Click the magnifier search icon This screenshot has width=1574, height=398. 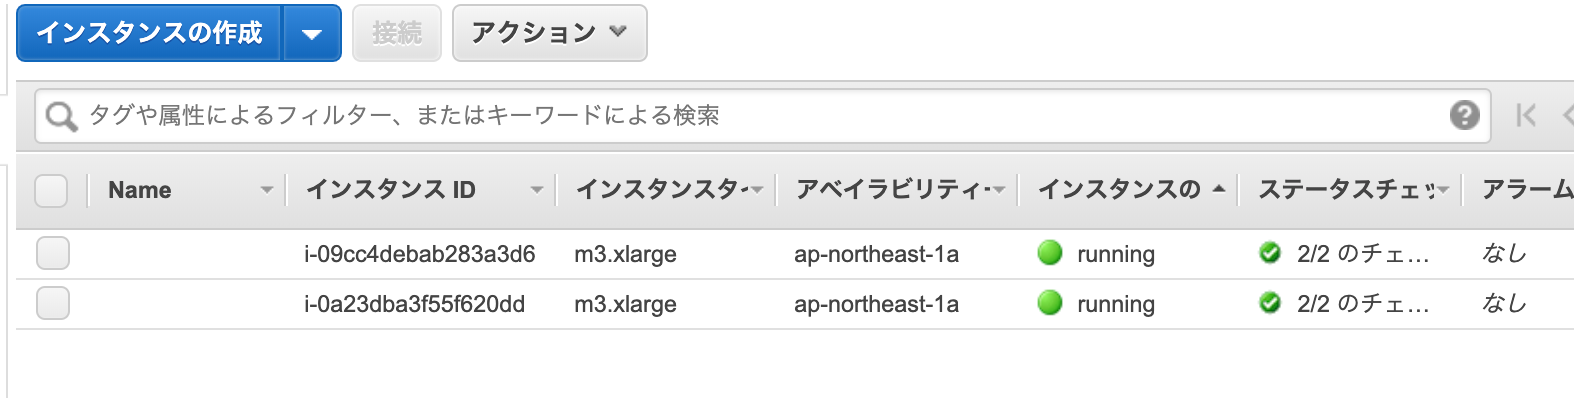pyautogui.click(x=61, y=116)
